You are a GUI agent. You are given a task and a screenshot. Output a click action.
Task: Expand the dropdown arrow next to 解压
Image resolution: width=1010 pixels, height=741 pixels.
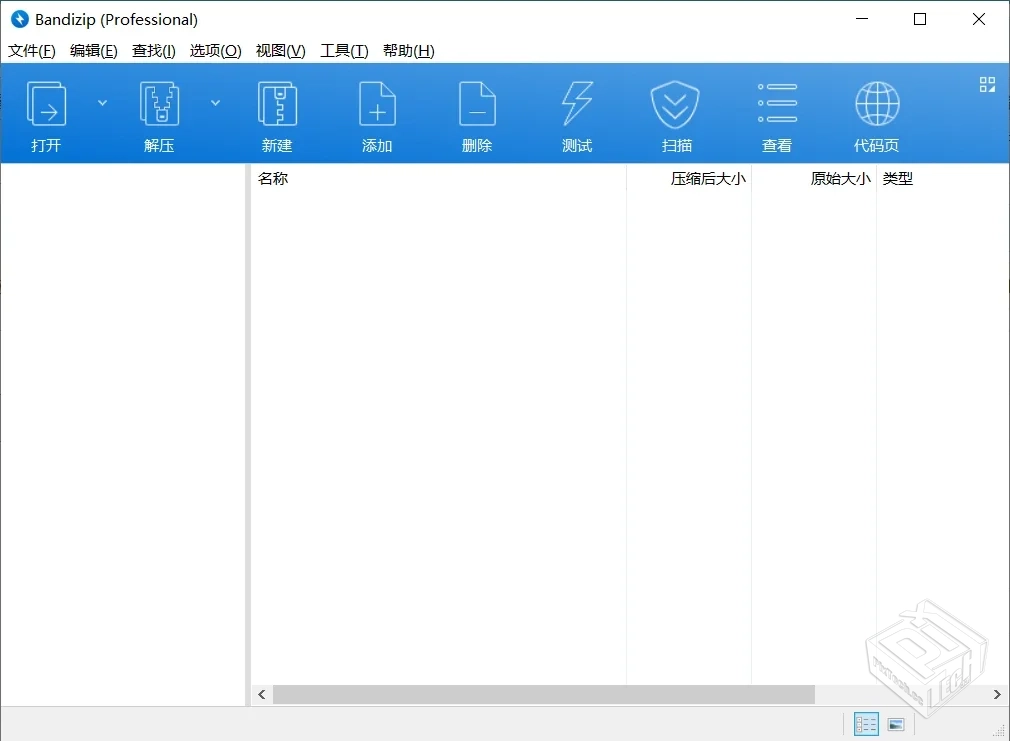click(215, 102)
